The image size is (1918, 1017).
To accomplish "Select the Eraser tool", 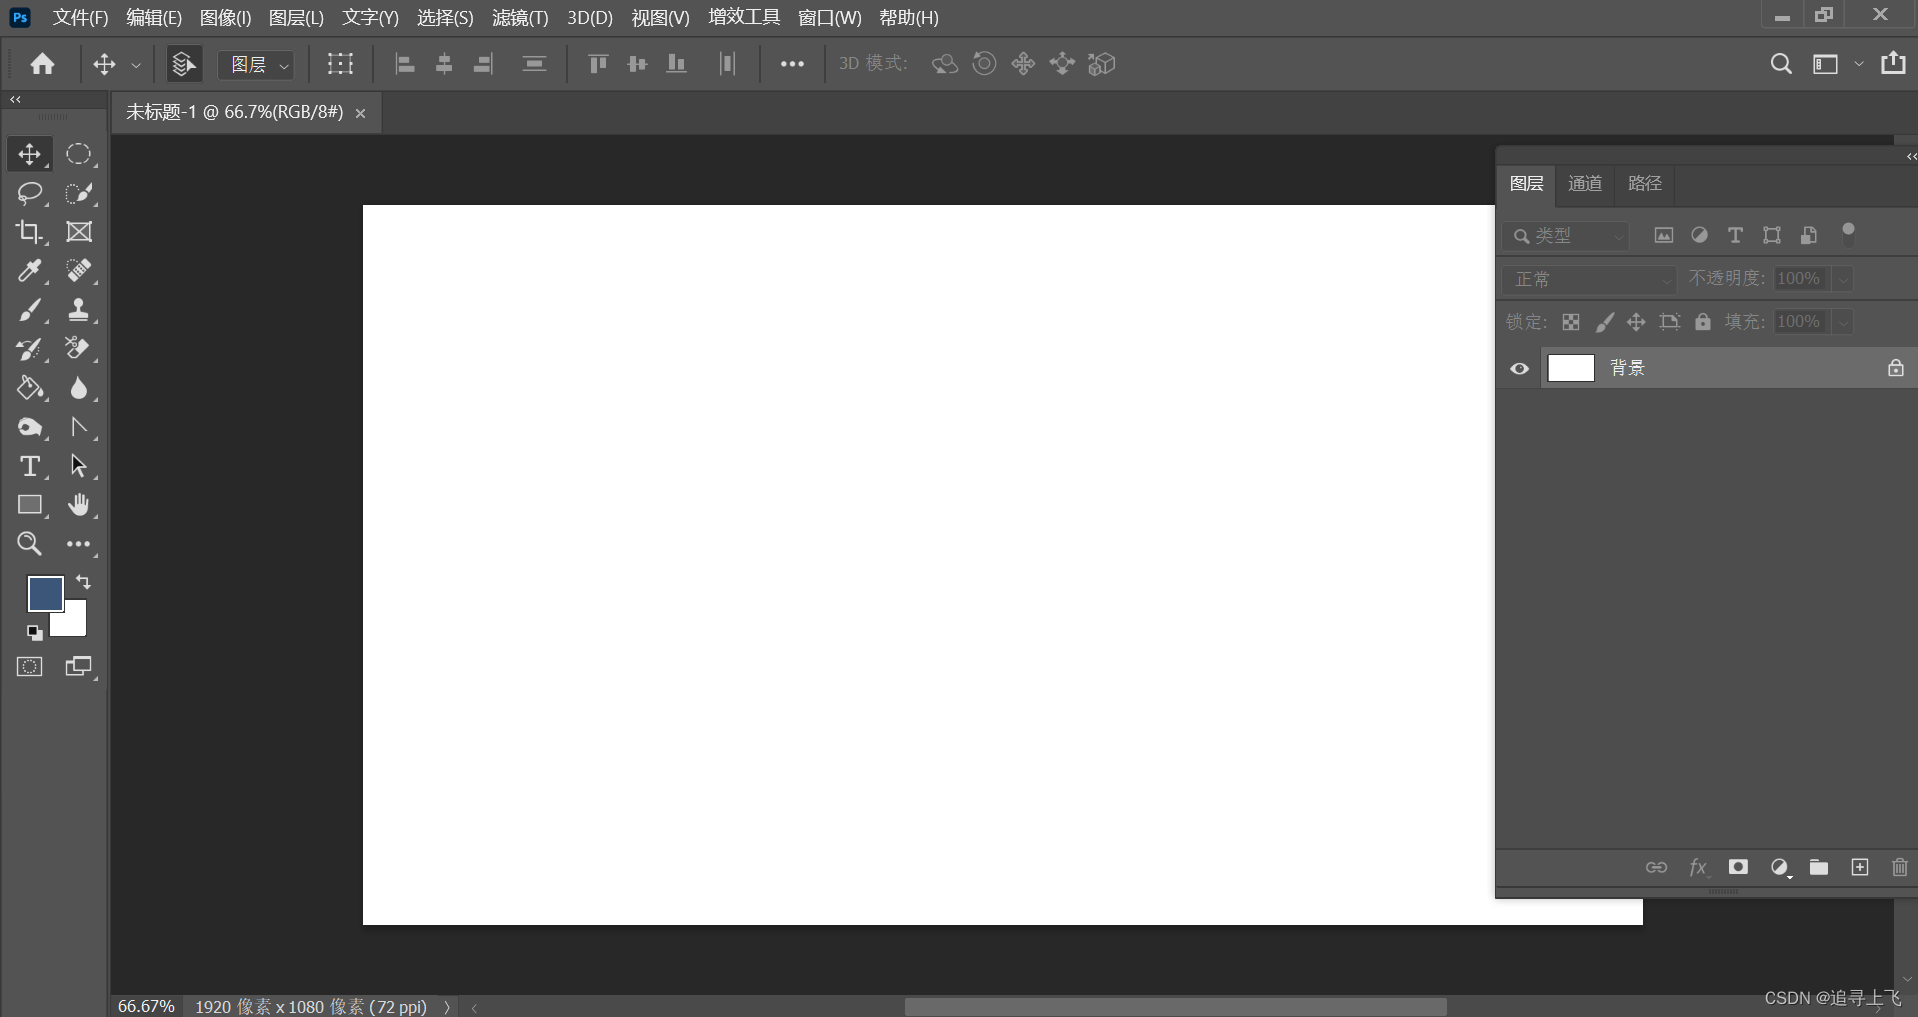I will click(x=79, y=349).
